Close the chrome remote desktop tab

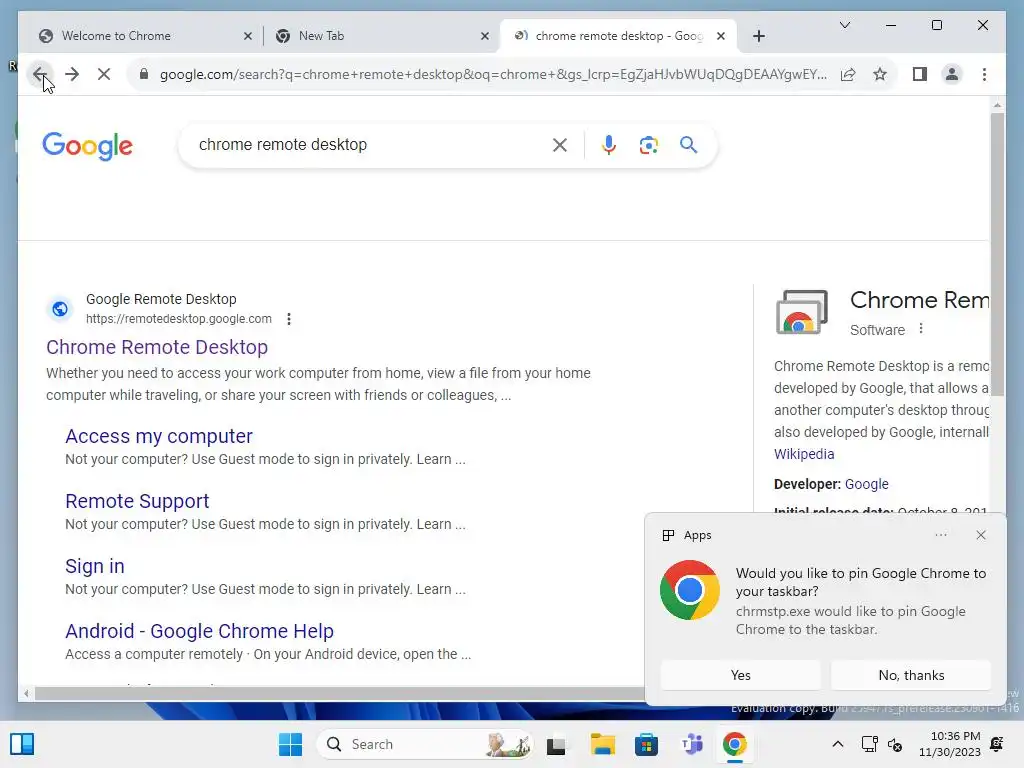point(720,36)
